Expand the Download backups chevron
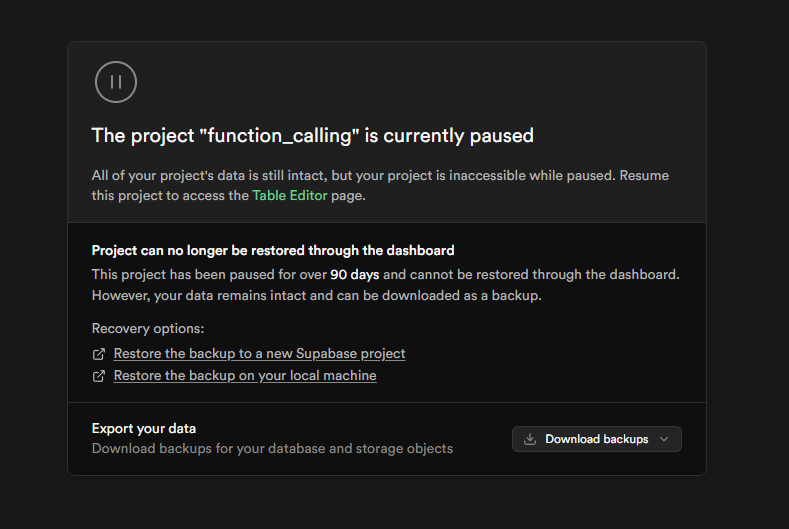This screenshot has width=789, height=529. [665, 439]
